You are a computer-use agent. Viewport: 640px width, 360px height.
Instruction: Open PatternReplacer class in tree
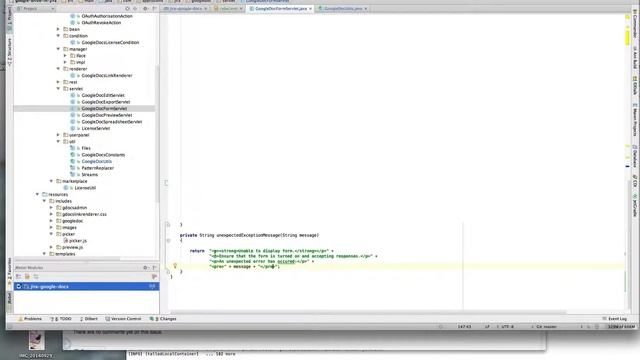tap(98, 168)
